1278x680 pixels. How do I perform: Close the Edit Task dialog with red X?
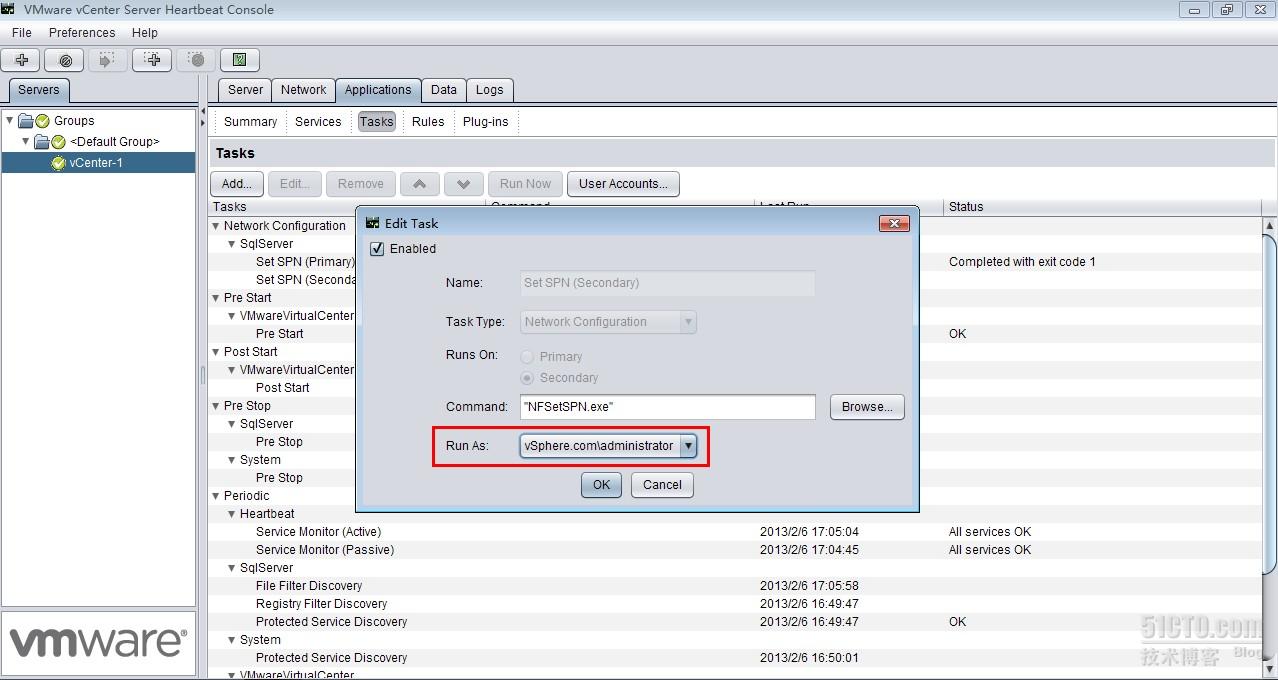coord(893,223)
